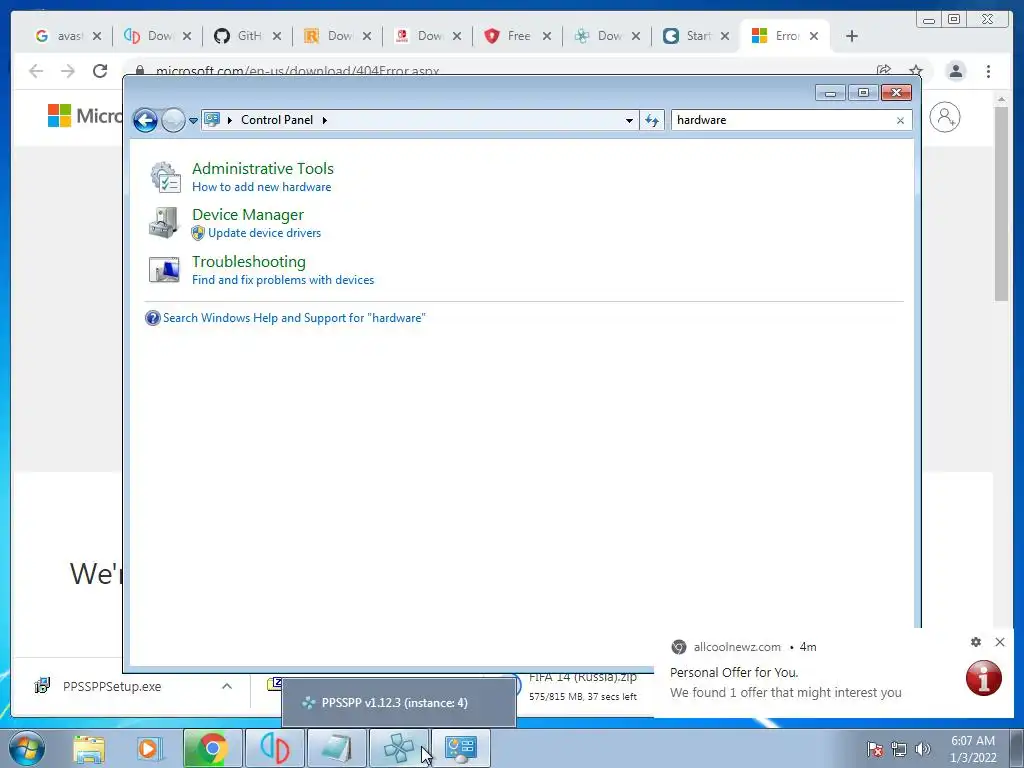
Task: Open Chrome profile avatar menu
Action: [956, 71]
